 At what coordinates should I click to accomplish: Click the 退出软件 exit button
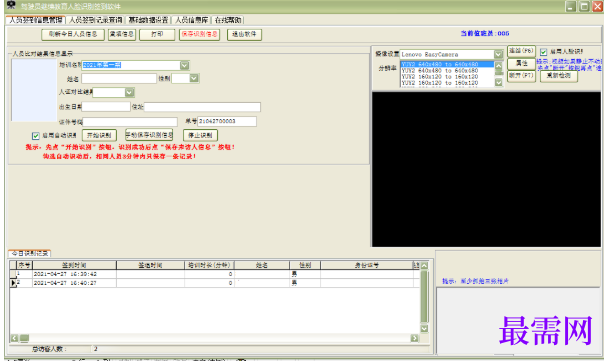[244, 34]
